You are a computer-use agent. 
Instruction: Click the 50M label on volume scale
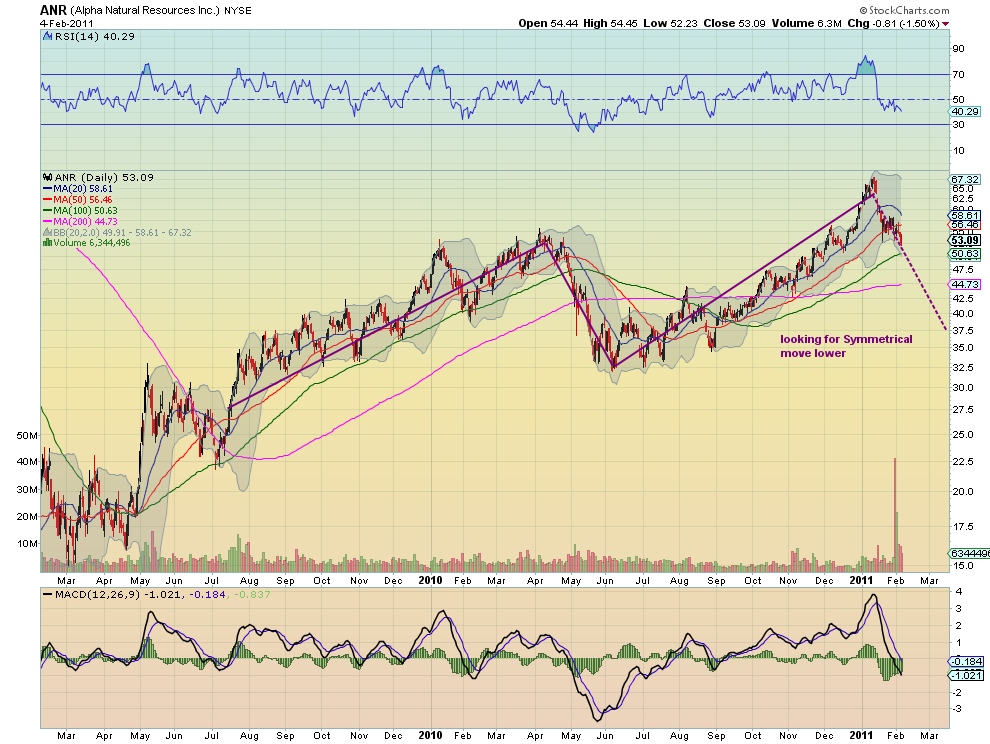(27, 436)
